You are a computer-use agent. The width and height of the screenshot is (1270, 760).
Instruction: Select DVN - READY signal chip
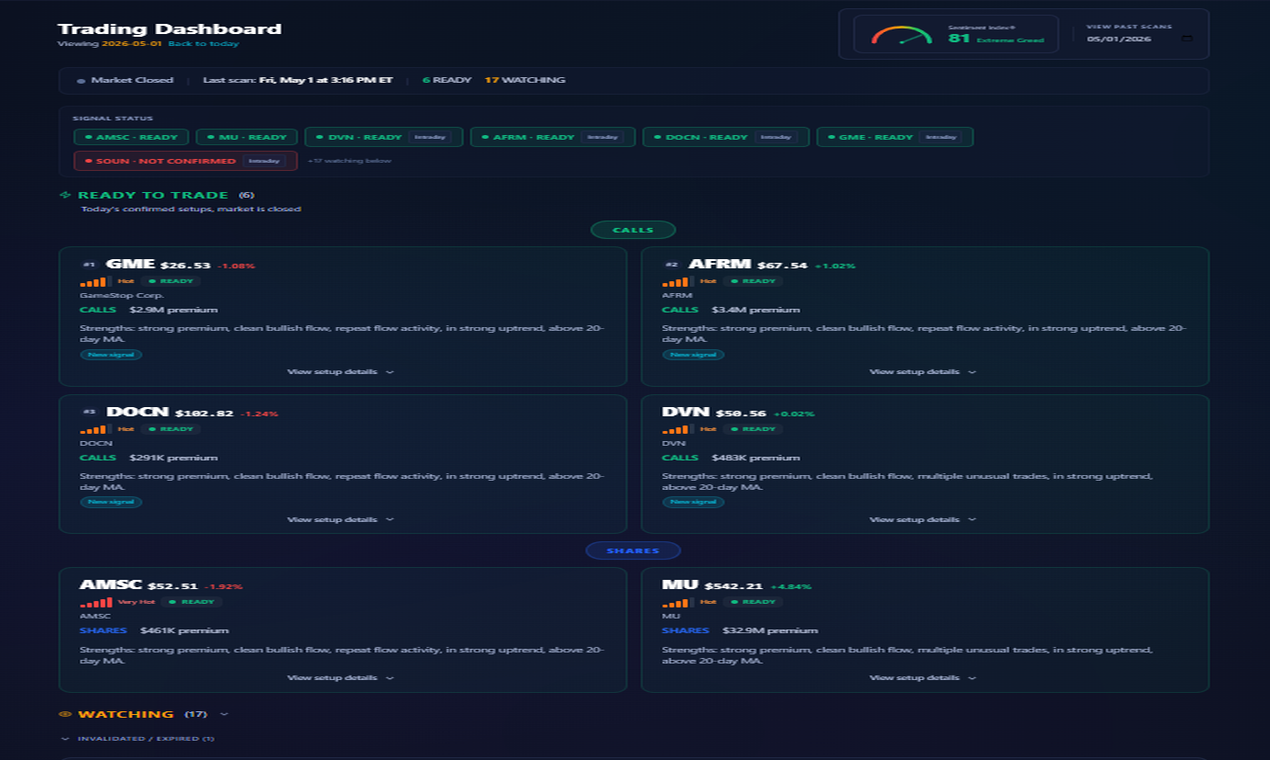tap(384, 137)
